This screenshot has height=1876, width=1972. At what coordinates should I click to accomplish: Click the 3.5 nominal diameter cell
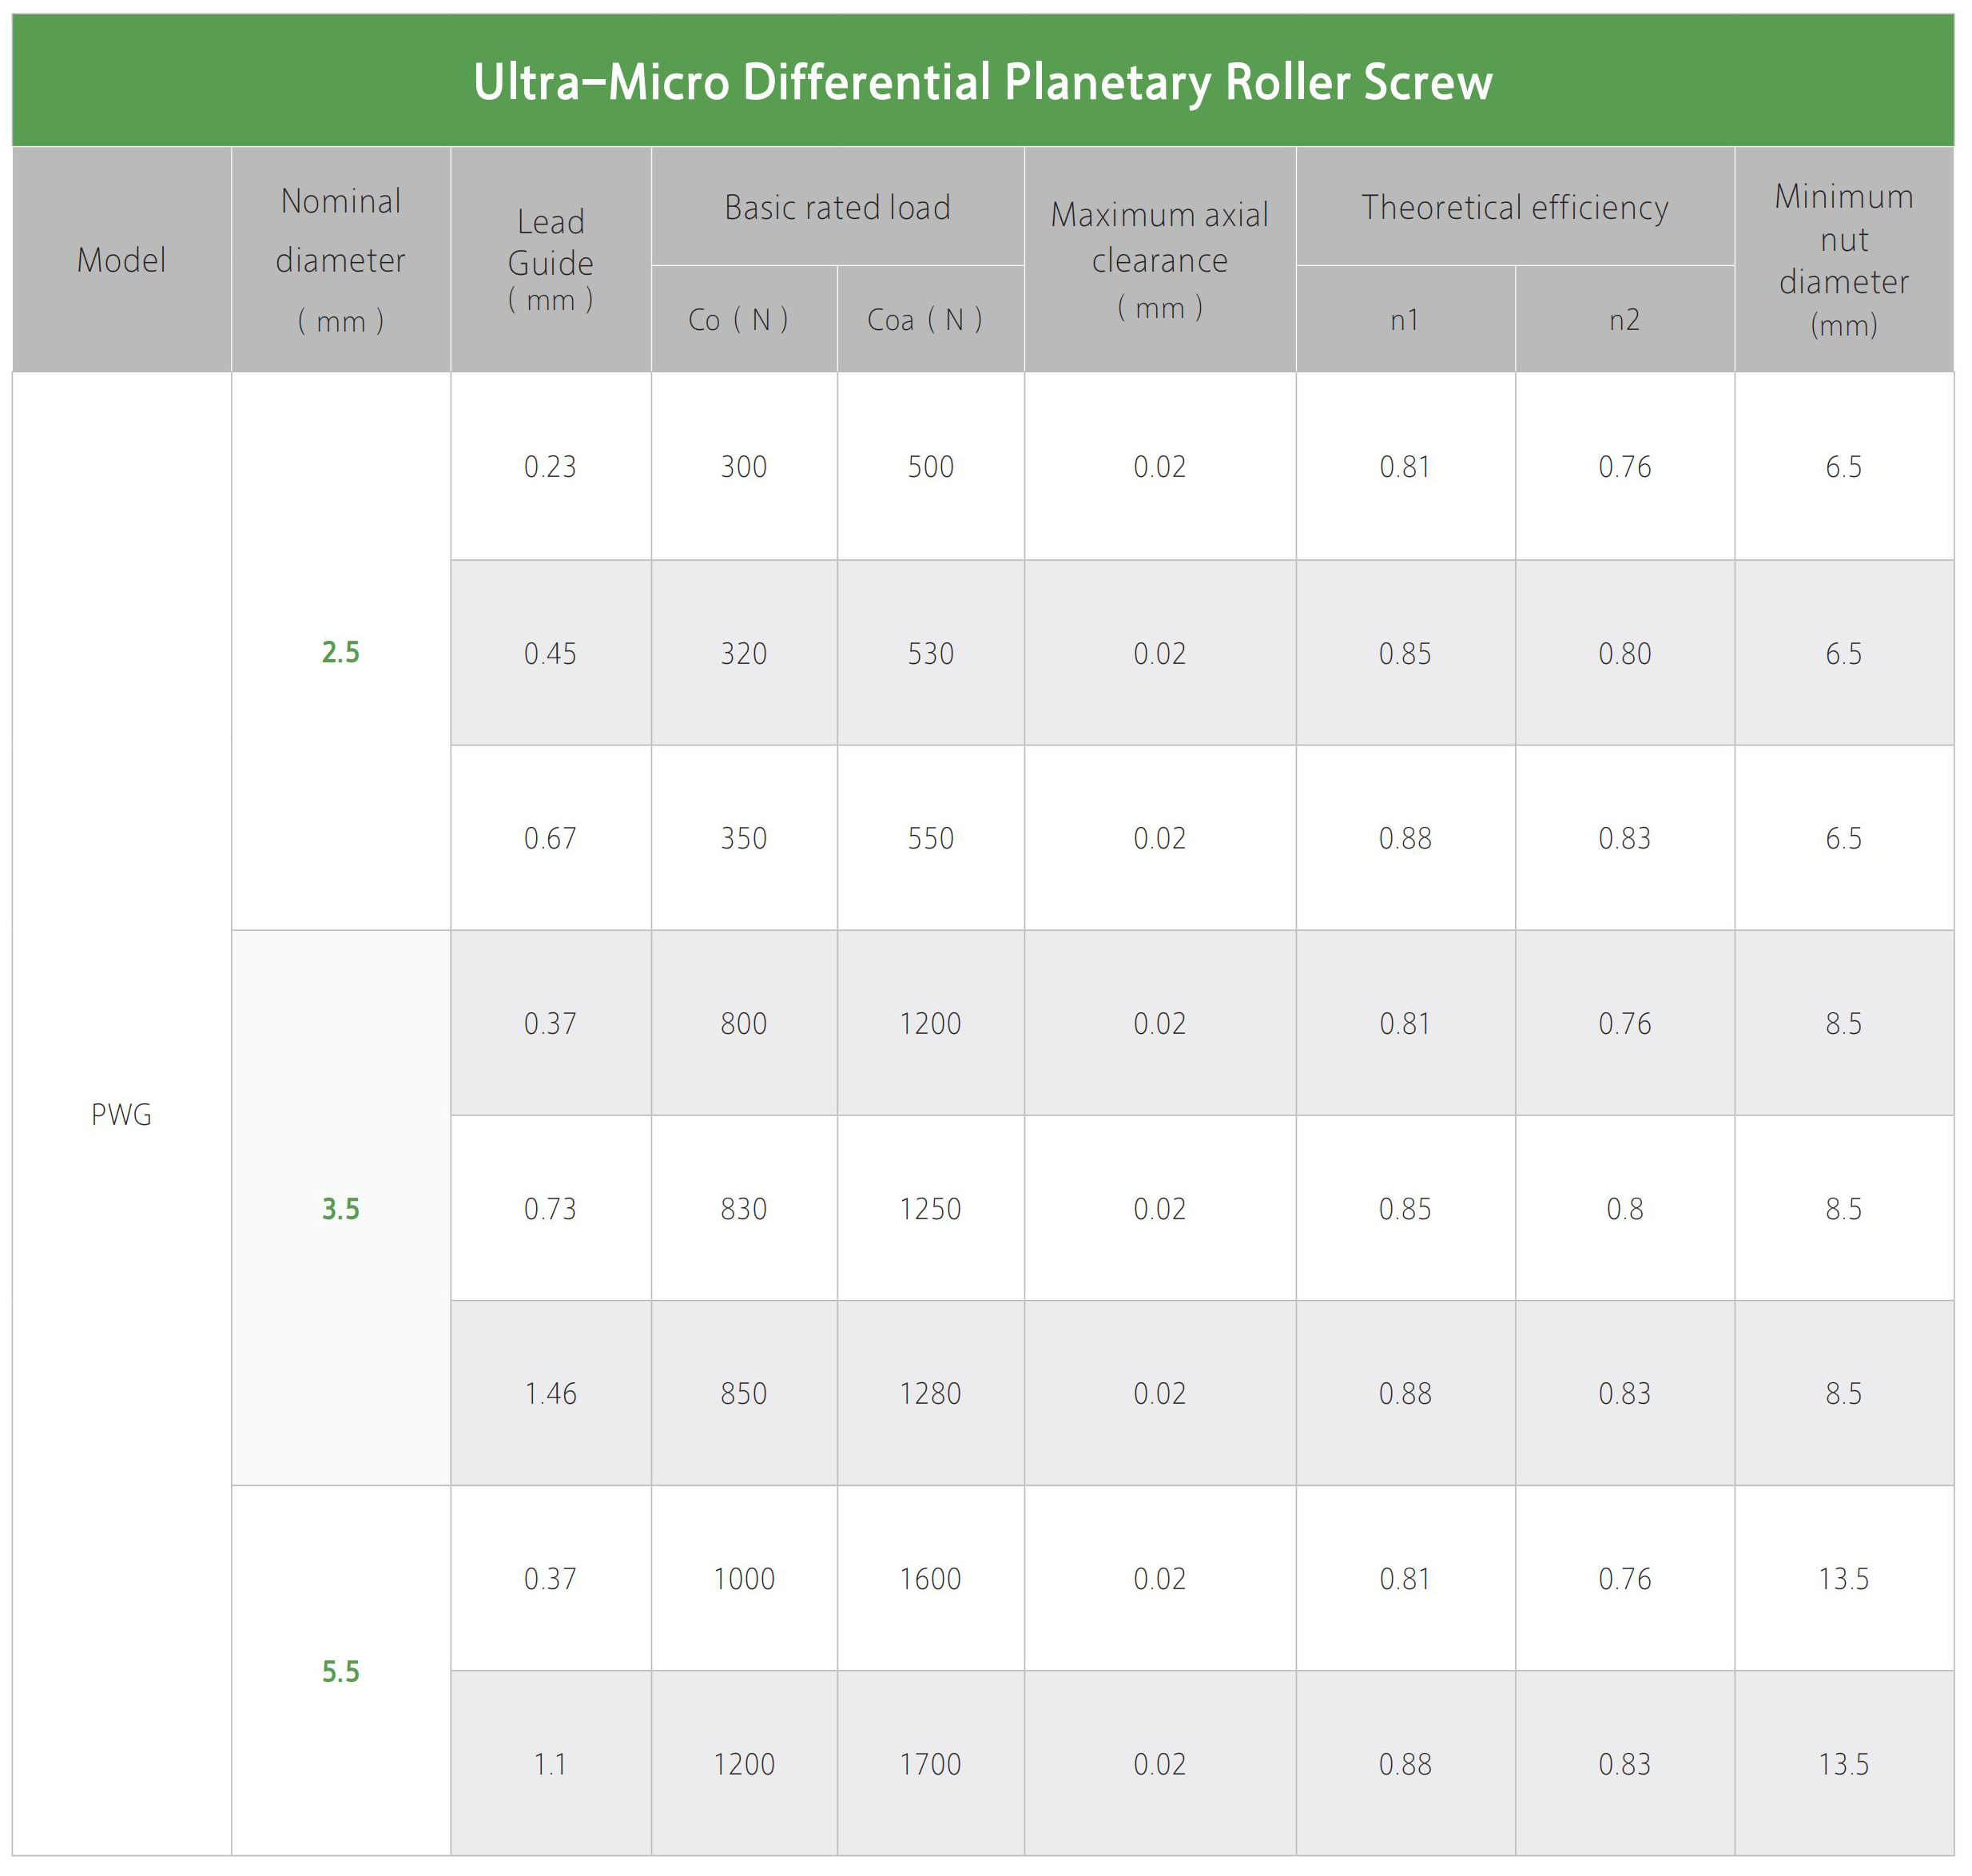[x=340, y=1208]
